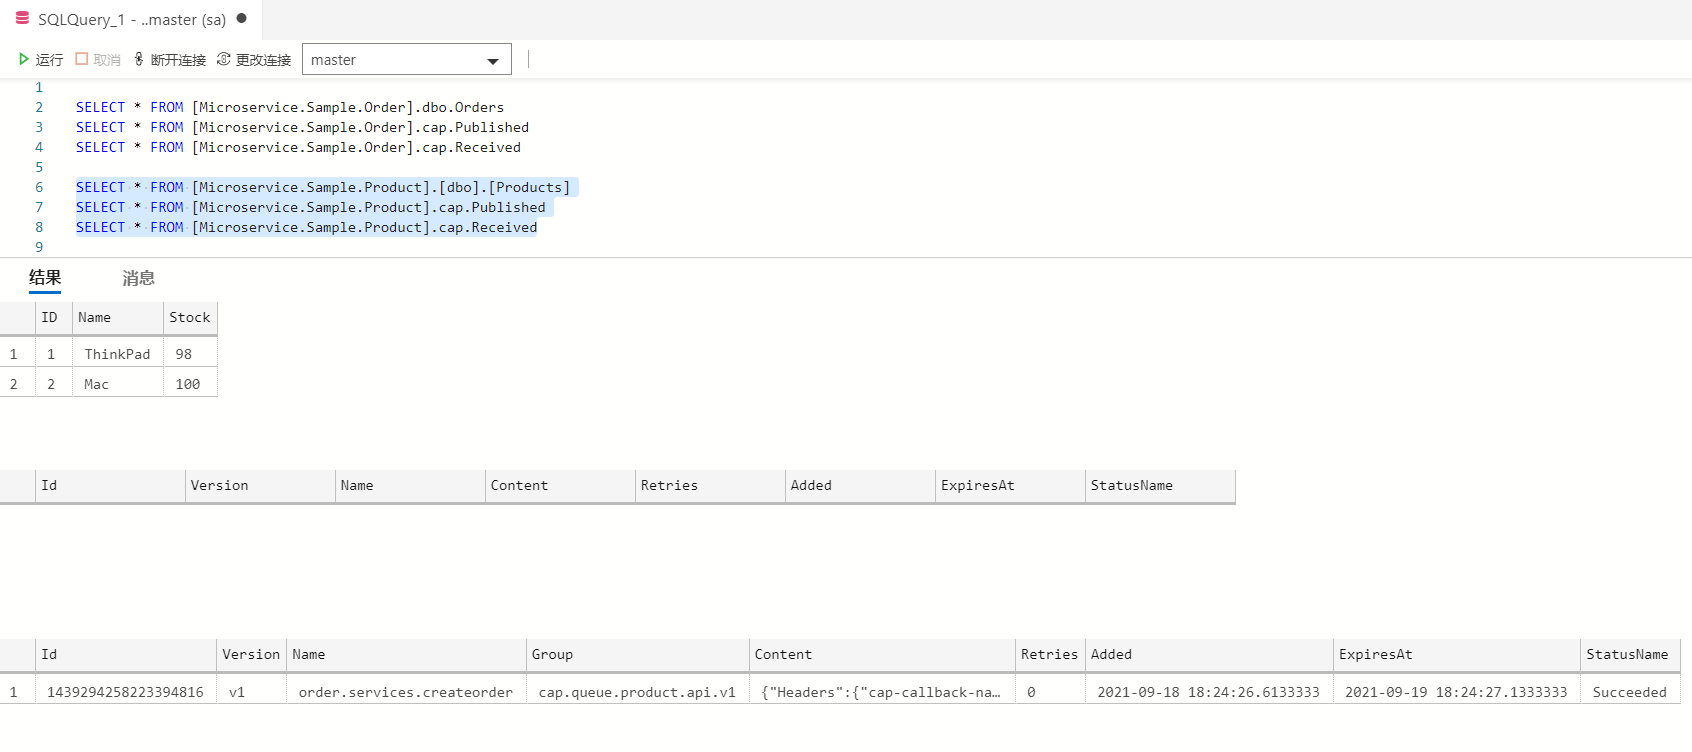The width and height of the screenshot is (1692, 752).
Task: Switch to the 消息 messages tab
Action: [x=138, y=278]
